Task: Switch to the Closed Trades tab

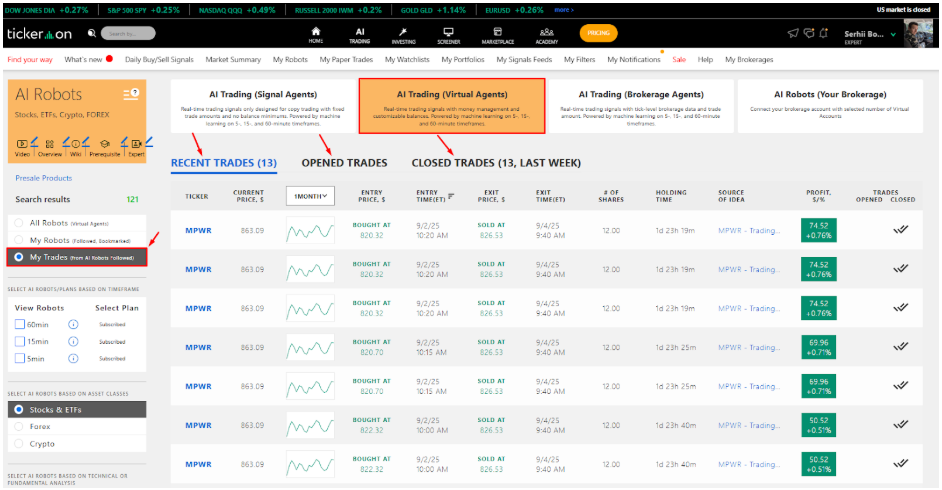Action: [x=496, y=163]
